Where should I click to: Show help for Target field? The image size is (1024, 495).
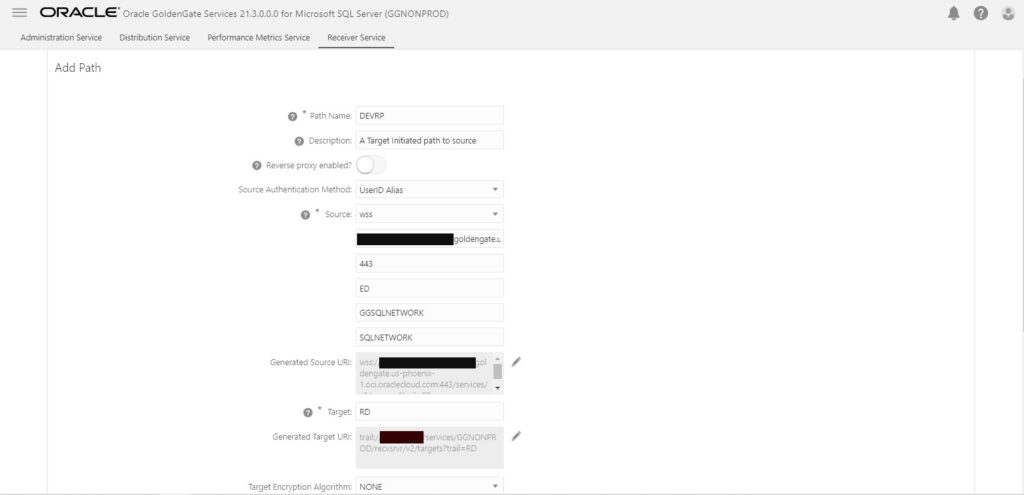[308, 413]
